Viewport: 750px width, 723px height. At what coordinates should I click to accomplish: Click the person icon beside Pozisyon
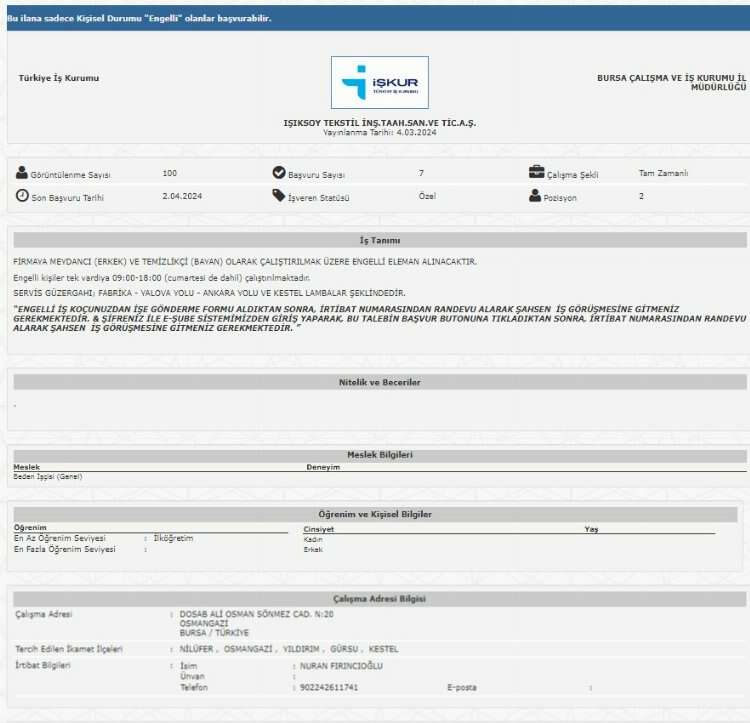[x=535, y=196]
